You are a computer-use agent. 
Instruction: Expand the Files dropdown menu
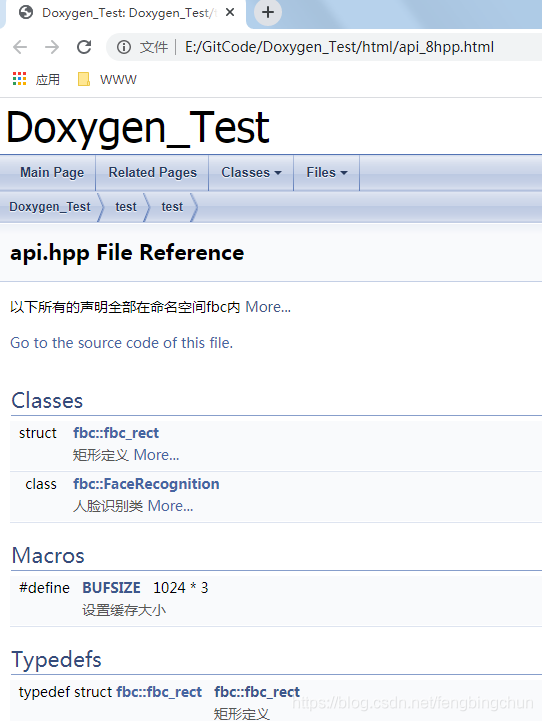(327, 172)
